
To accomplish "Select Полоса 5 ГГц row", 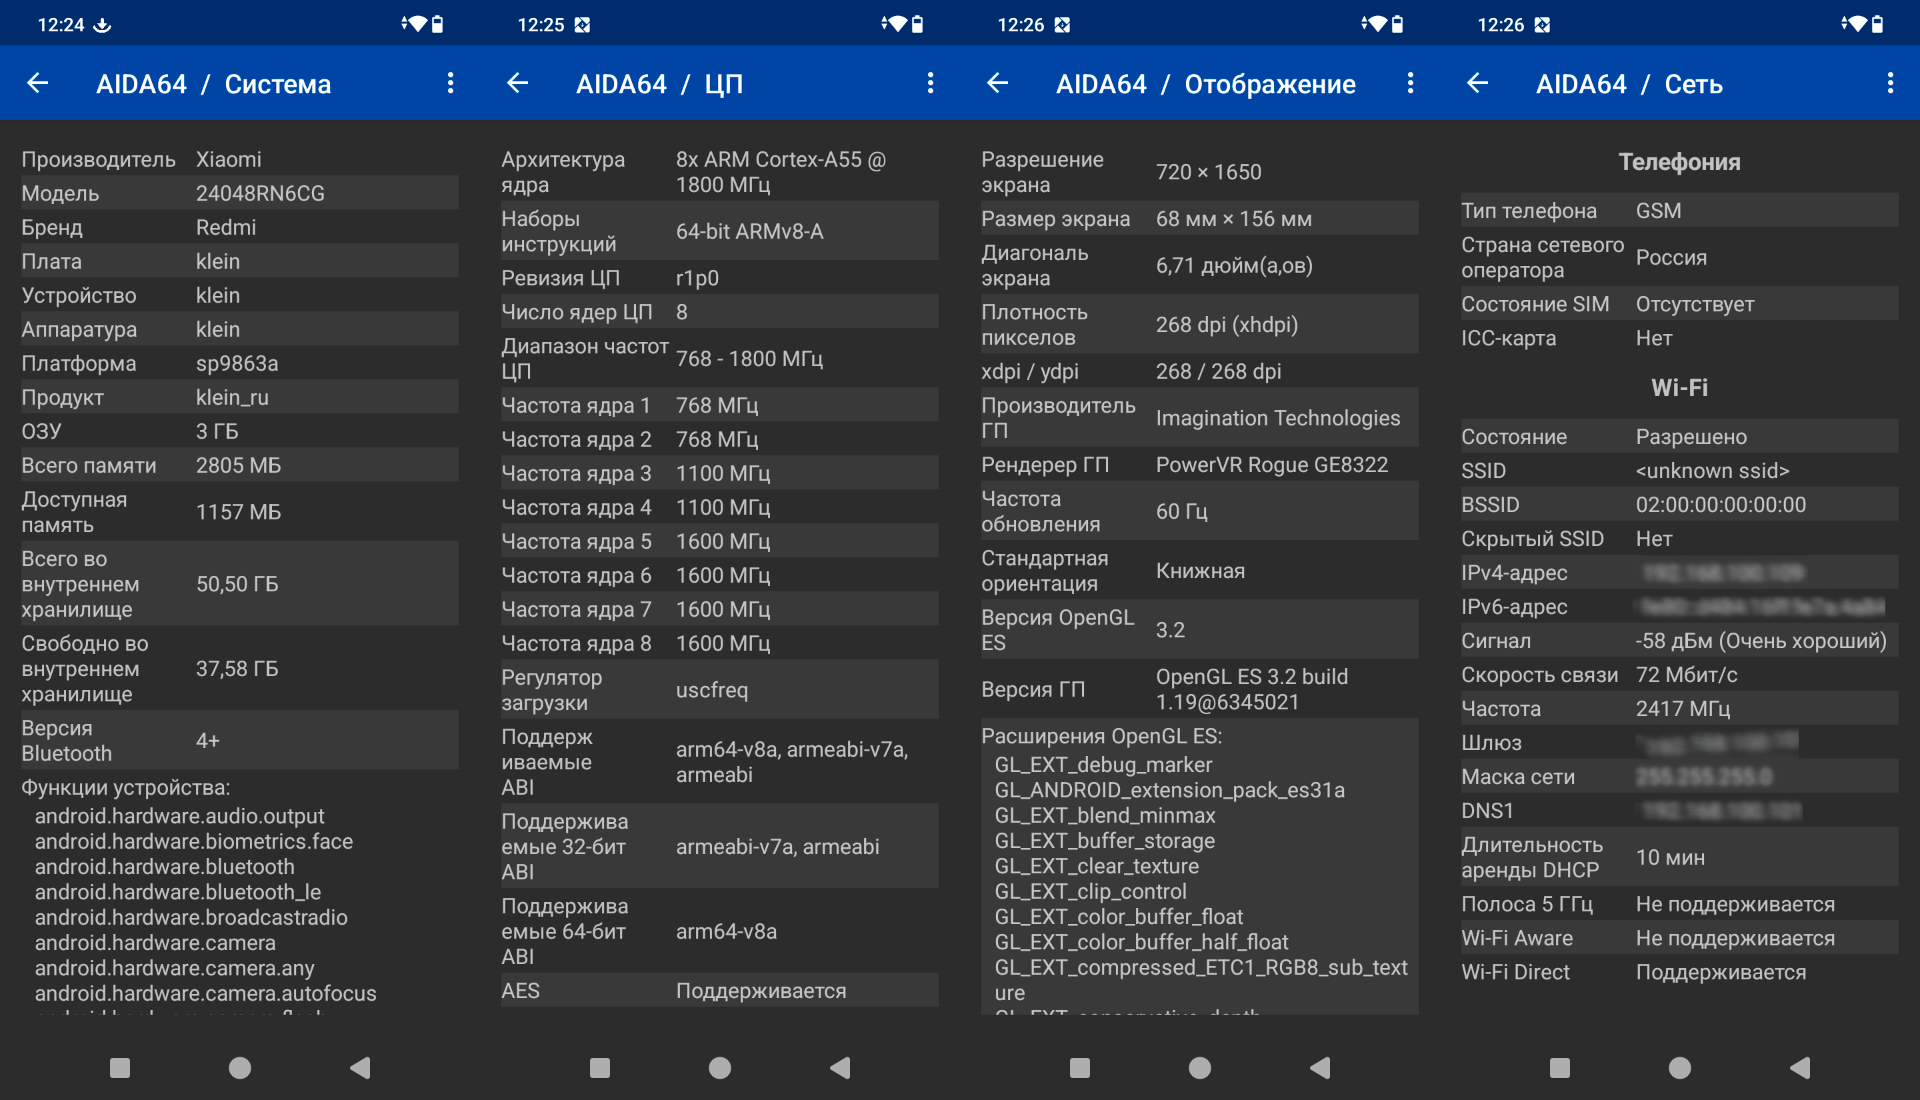I will (x=1680, y=904).
